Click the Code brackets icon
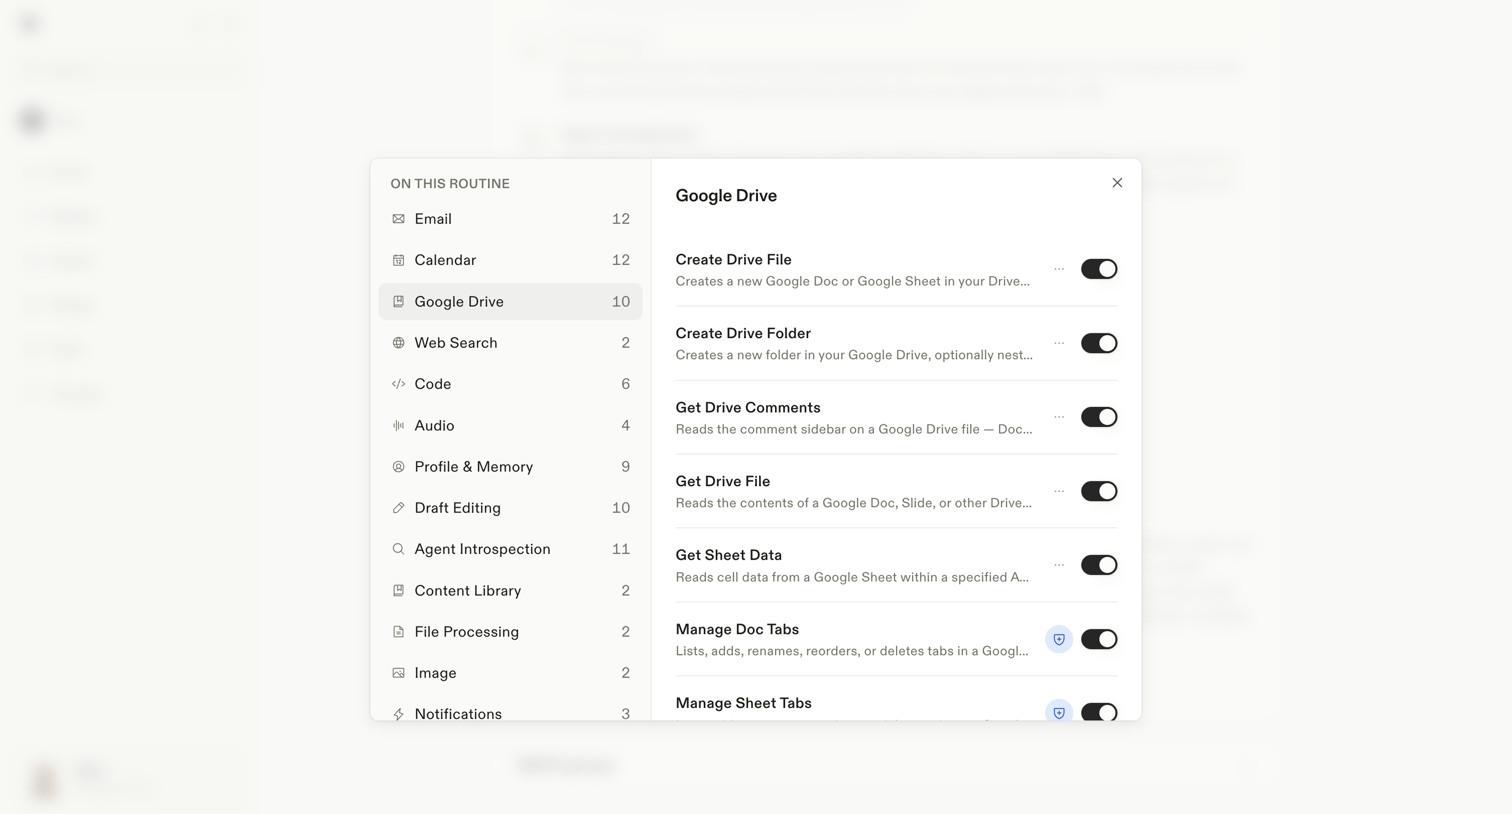Image resolution: width=1512 pixels, height=814 pixels. (398, 384)
